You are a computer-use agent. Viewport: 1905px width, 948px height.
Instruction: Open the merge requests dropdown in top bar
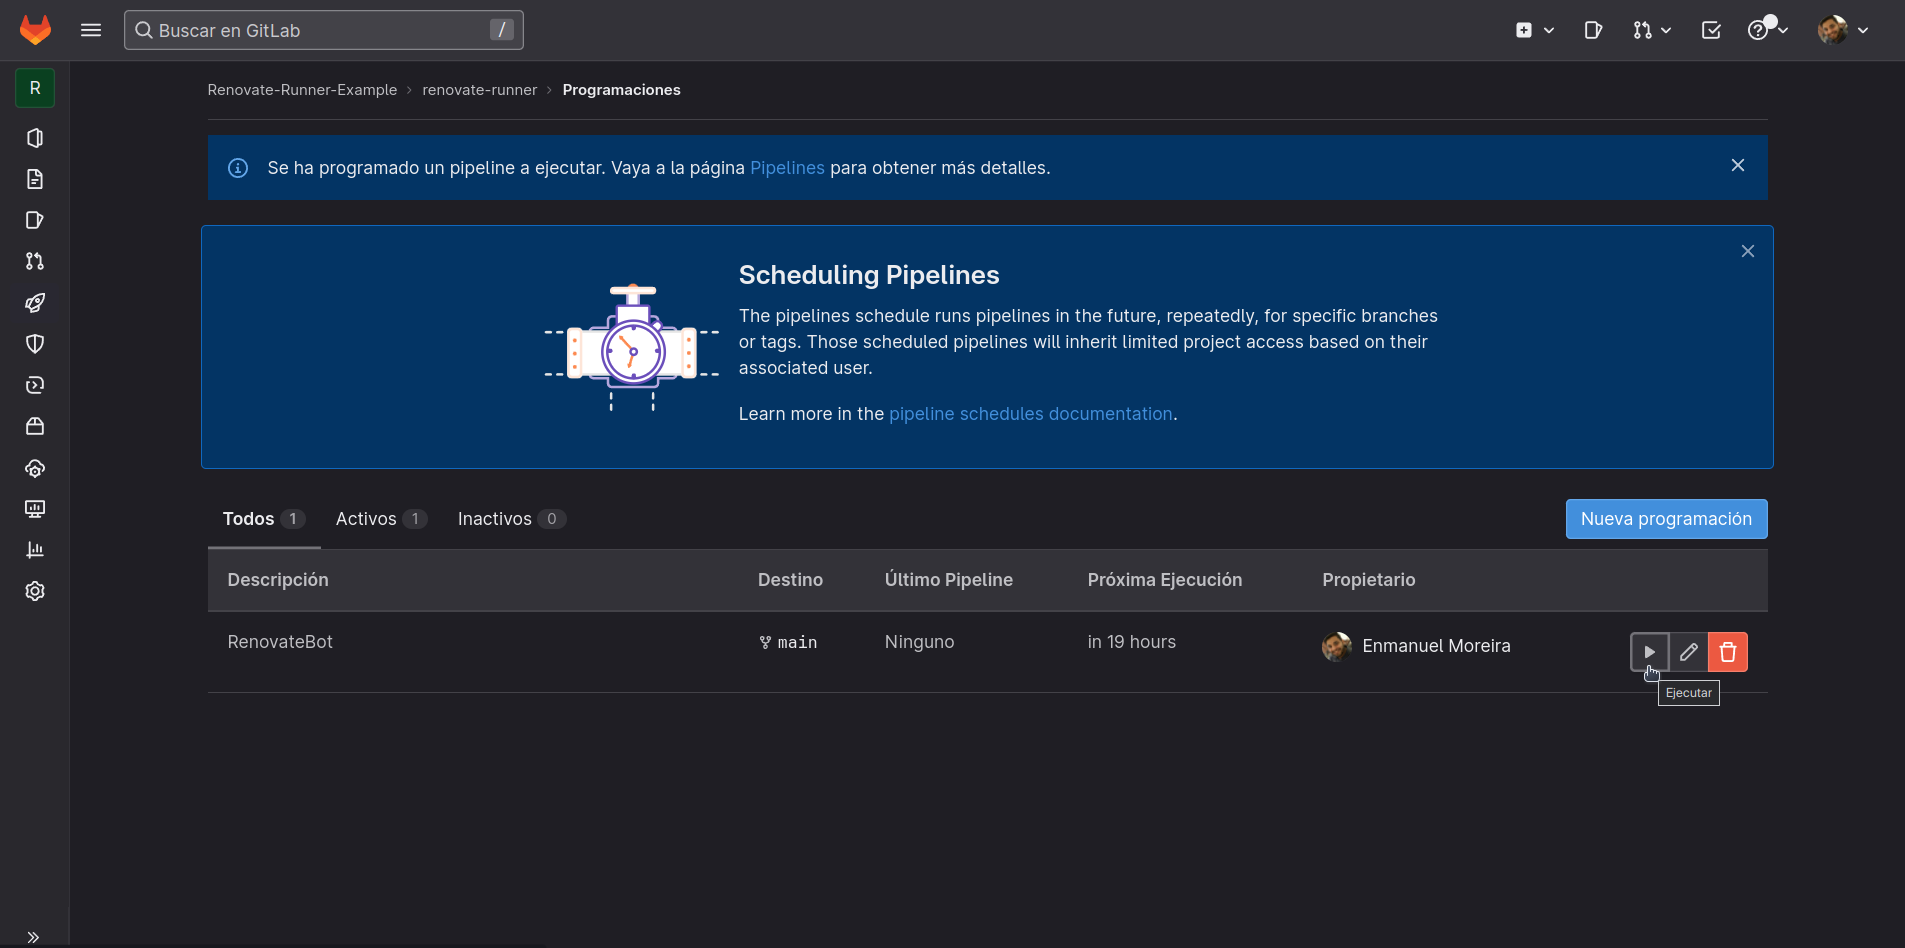tap(1652, 30)
